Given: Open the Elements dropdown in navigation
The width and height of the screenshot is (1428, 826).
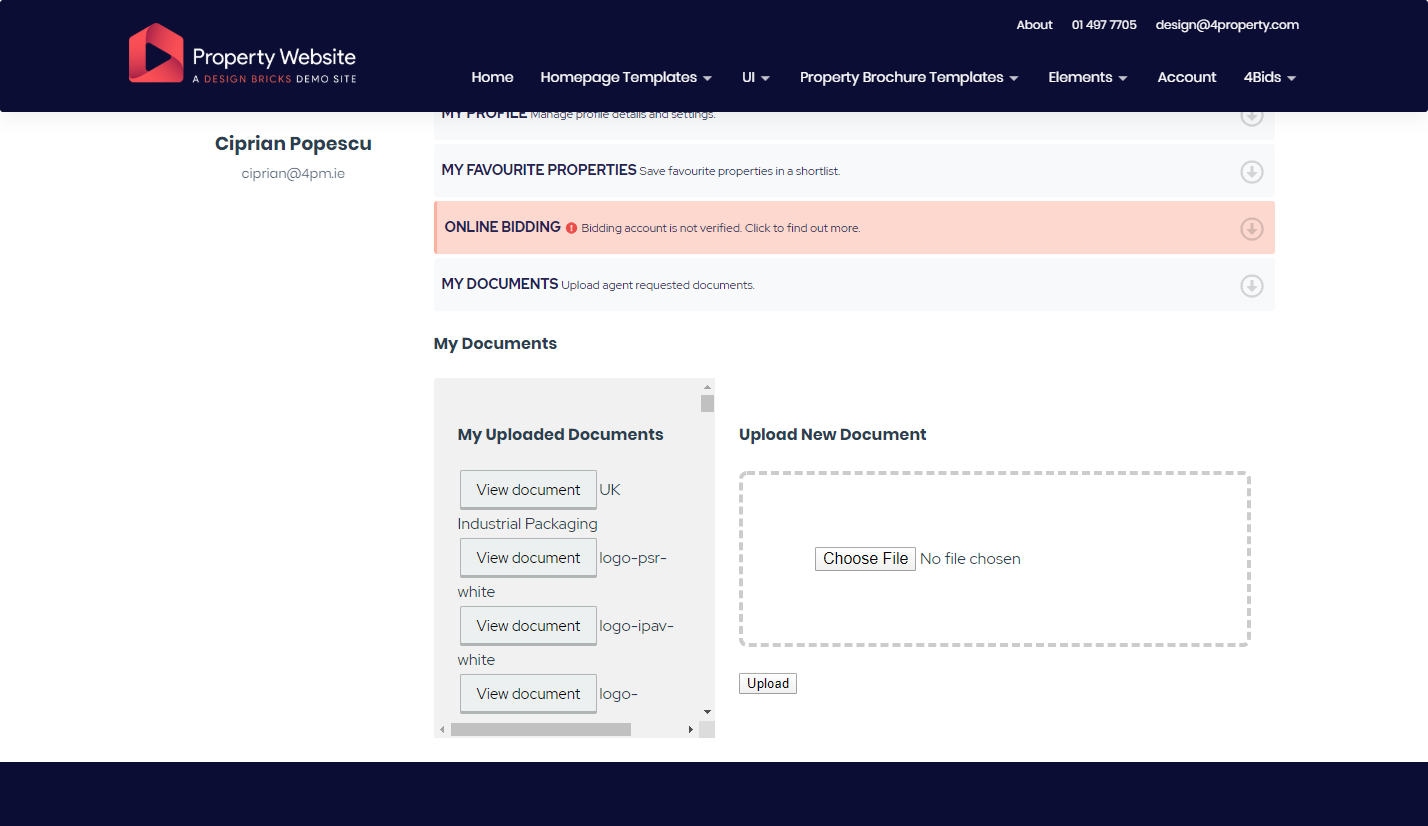Looking at the screenshot, I should 1087,77.
